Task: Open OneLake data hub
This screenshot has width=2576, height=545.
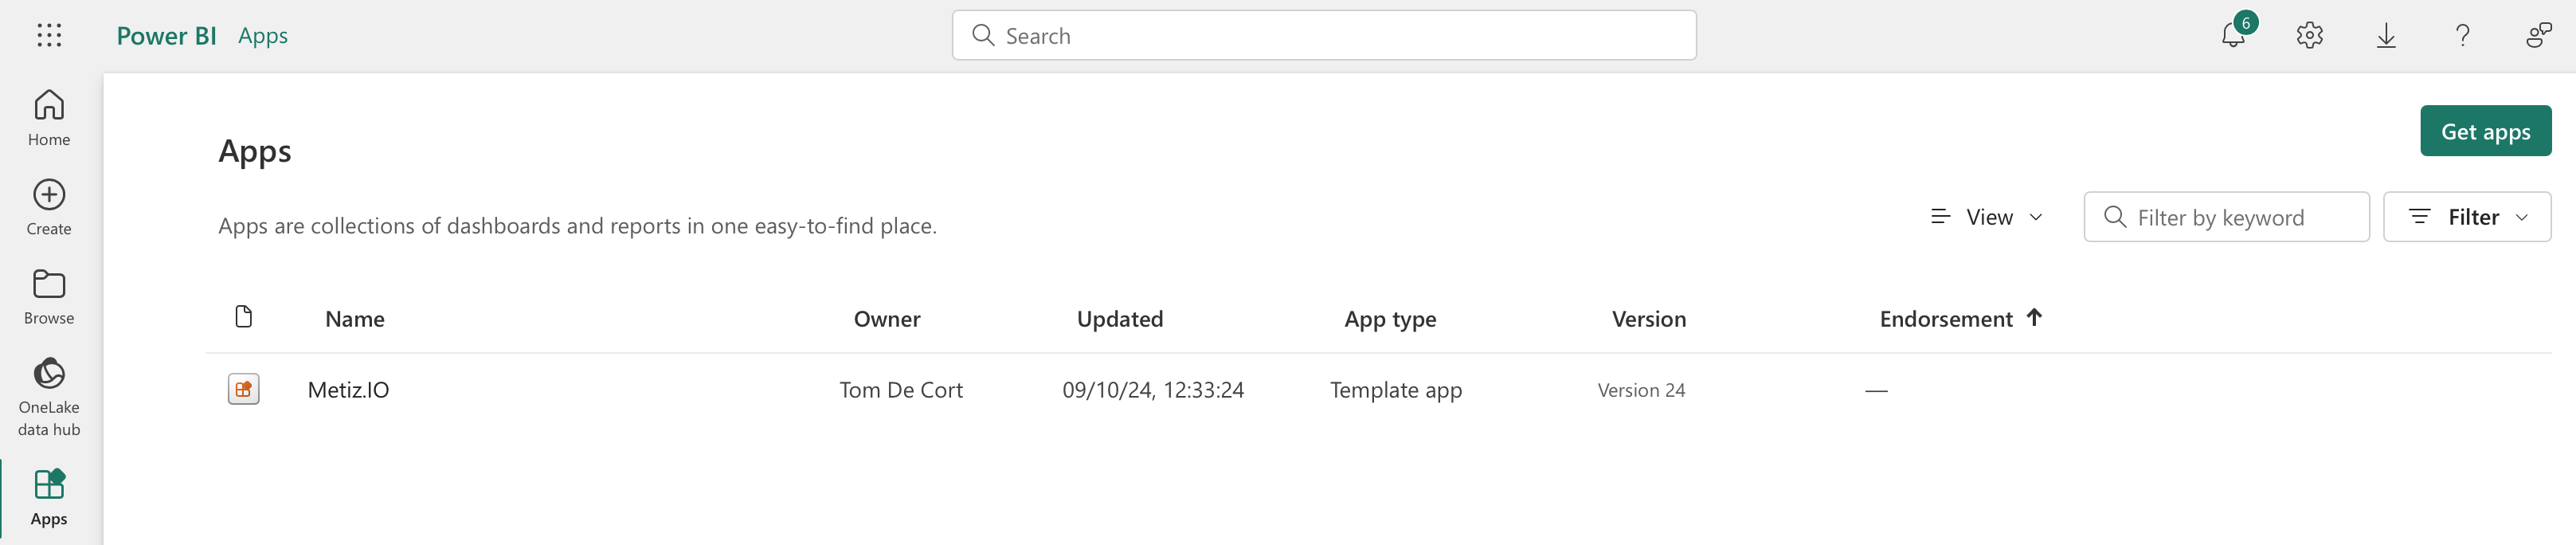Action: click(49, 396)
